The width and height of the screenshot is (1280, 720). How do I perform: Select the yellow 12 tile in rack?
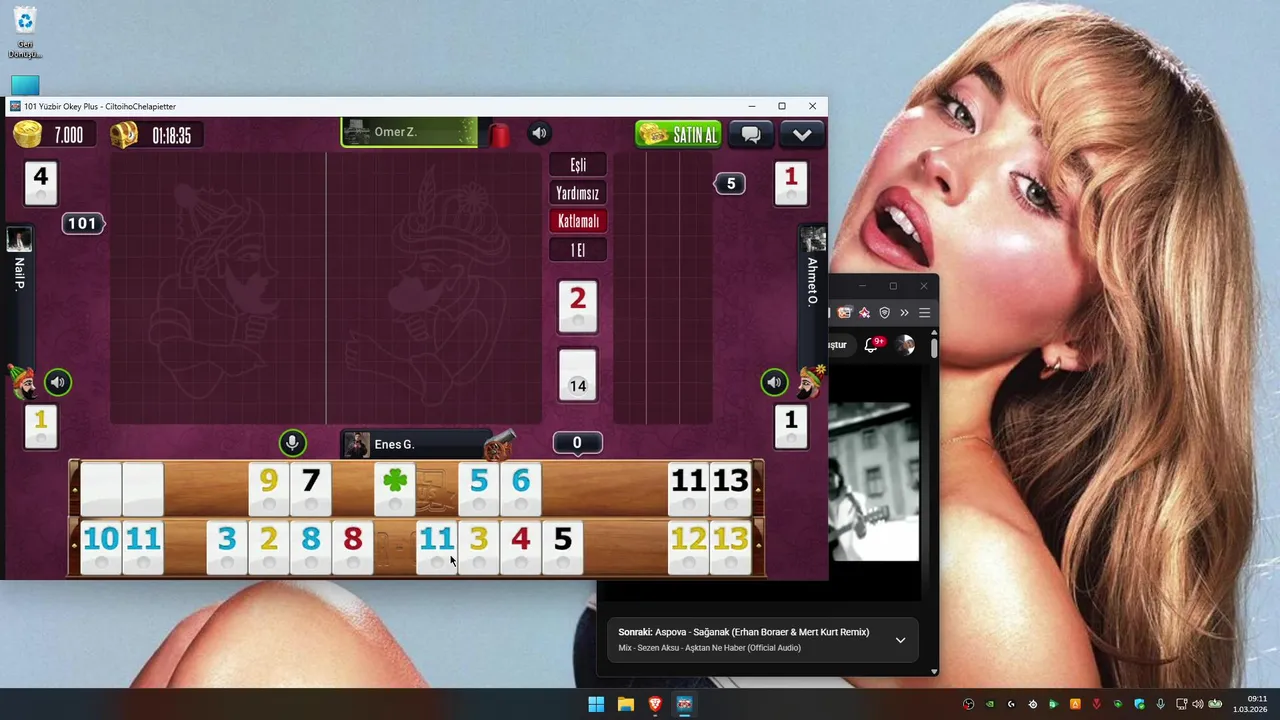pyautogui.click(x=688, y=546)
